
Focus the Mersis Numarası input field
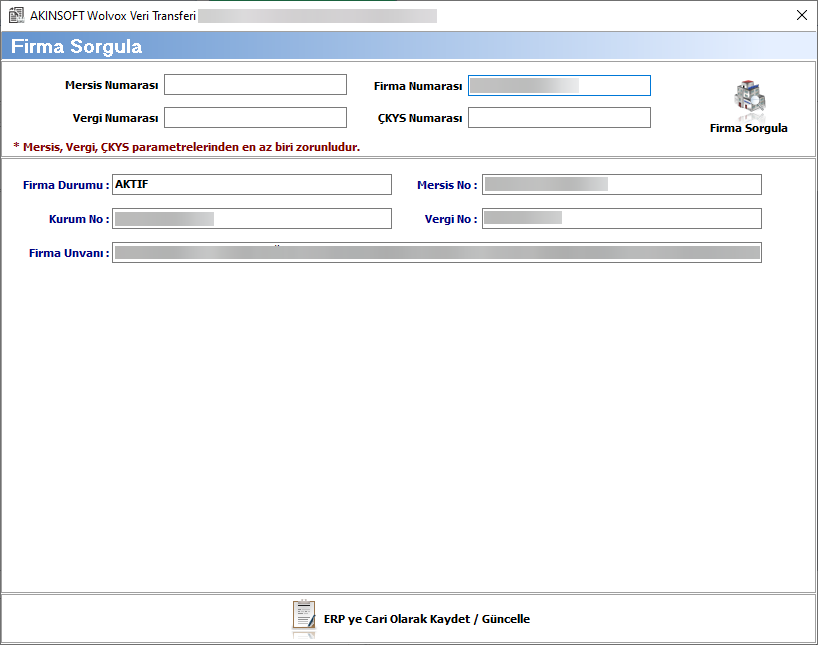coord(255,85)
